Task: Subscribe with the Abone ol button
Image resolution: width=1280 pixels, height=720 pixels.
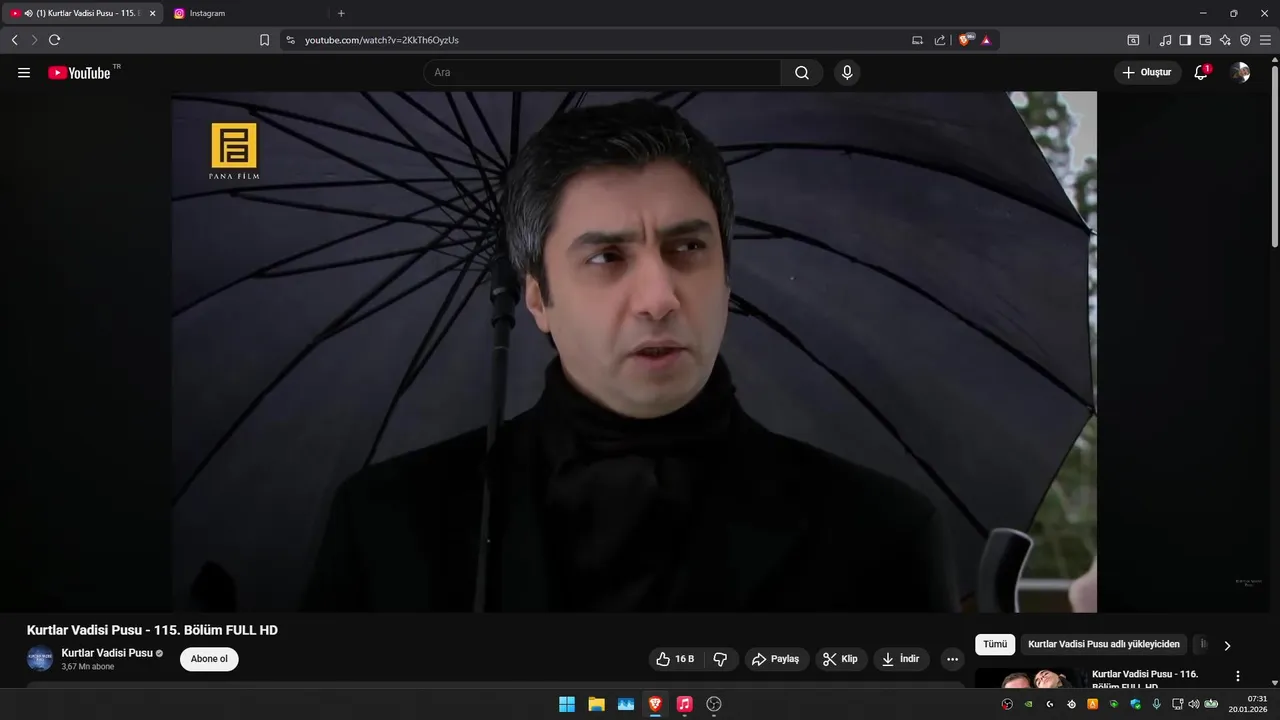Action: coord(209,659)
